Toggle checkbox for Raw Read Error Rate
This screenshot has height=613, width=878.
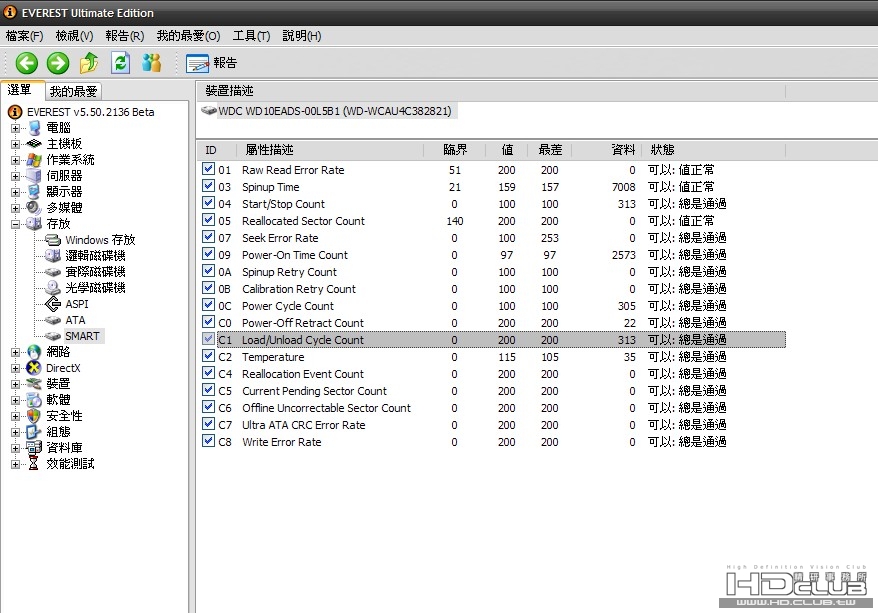coord(209,169)
